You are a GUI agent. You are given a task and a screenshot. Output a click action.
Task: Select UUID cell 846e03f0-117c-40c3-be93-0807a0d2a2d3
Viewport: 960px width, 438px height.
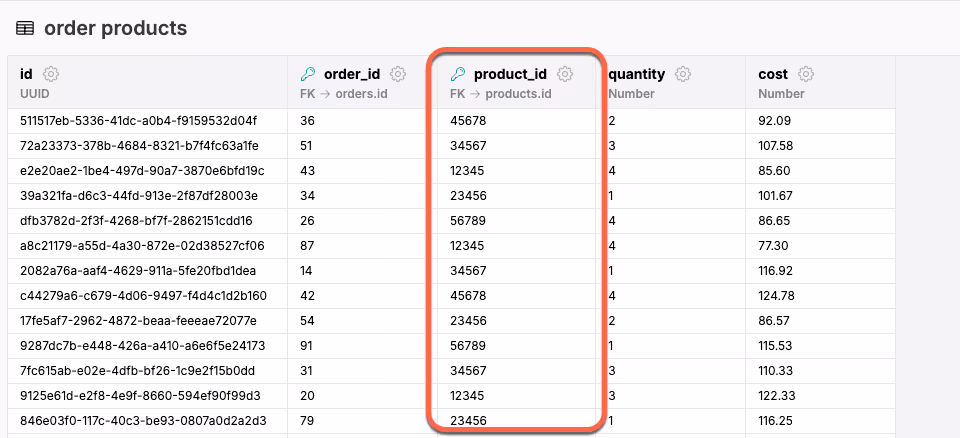pyautogui.click(x=148, y=421)
